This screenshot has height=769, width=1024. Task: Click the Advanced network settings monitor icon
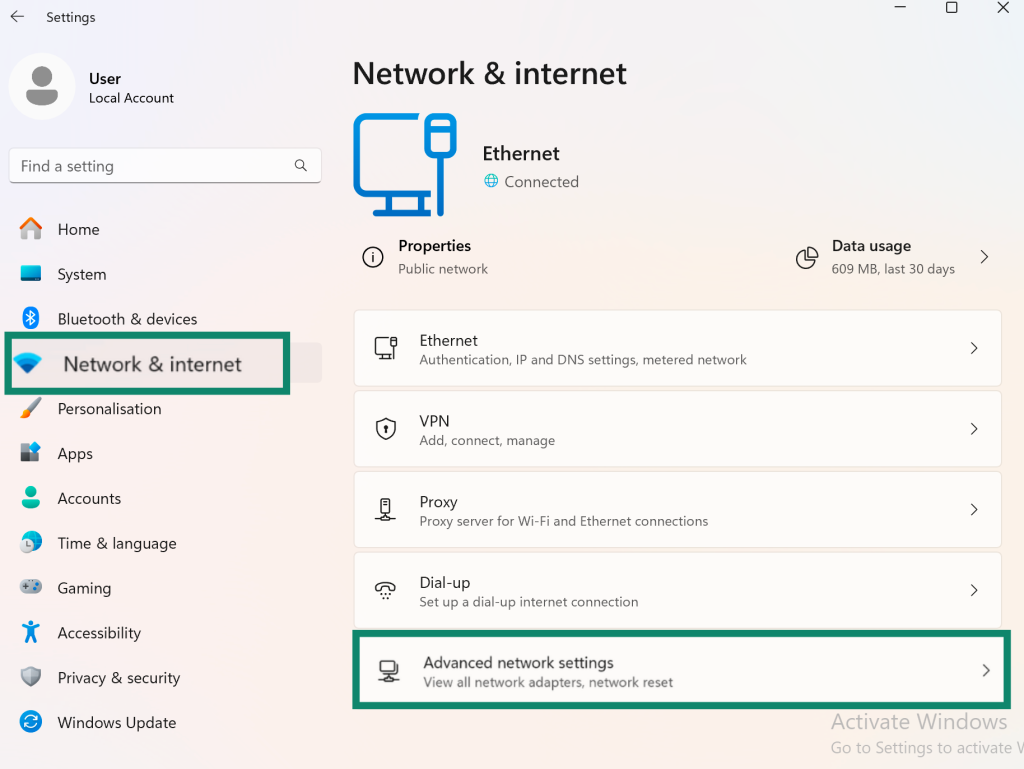387,671
